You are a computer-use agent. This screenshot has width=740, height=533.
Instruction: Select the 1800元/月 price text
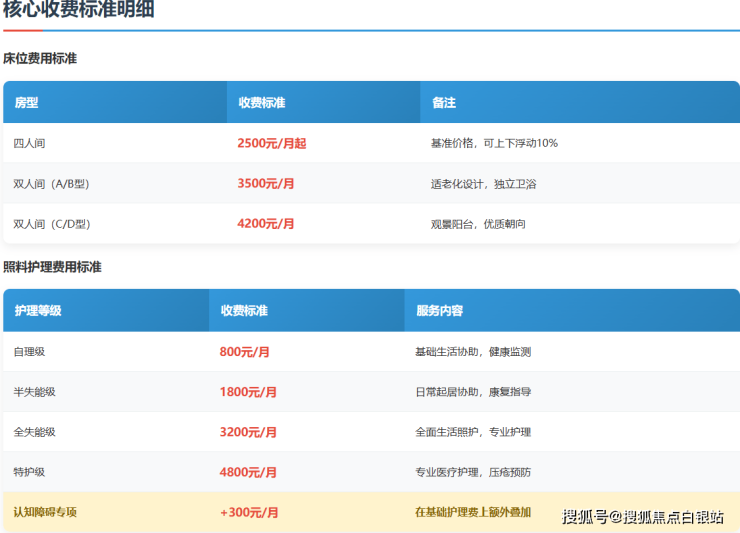[x=248, y=392]
